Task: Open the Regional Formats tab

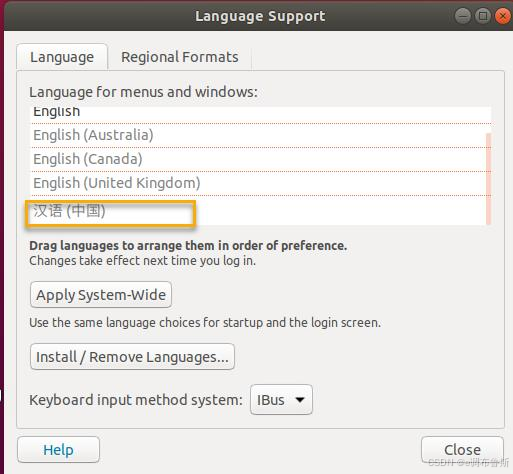Action: [x=180, y=57]
